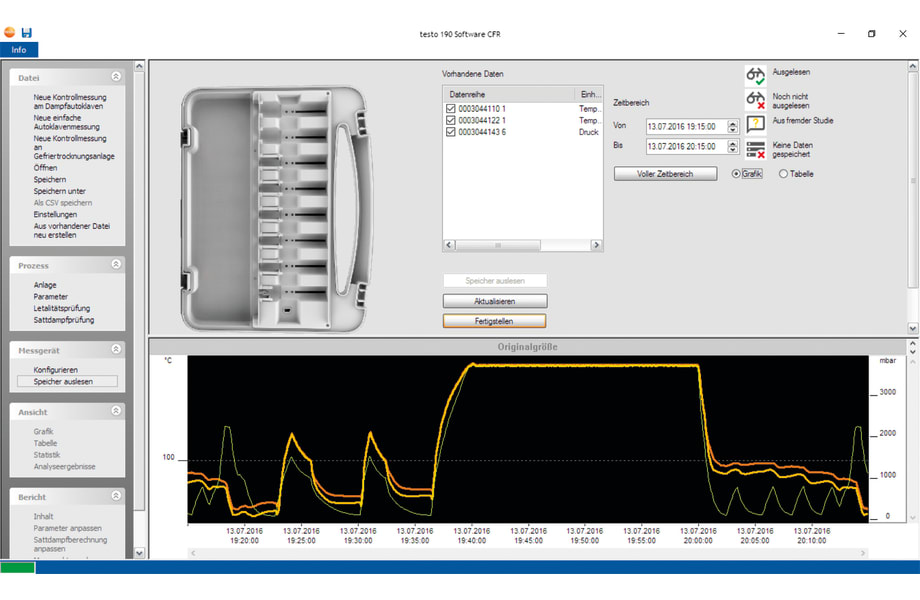This screenshot has width=920, height=600.
Task: Click the Voller Zeitbereich button
Action: click(664, 172)
